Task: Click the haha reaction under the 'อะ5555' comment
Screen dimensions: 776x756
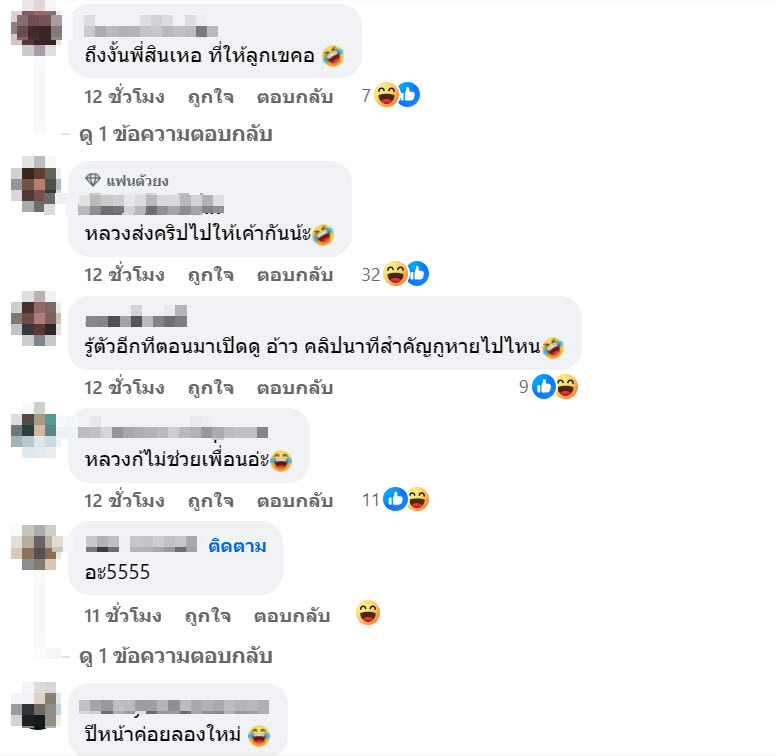Action: coord(368,613)
